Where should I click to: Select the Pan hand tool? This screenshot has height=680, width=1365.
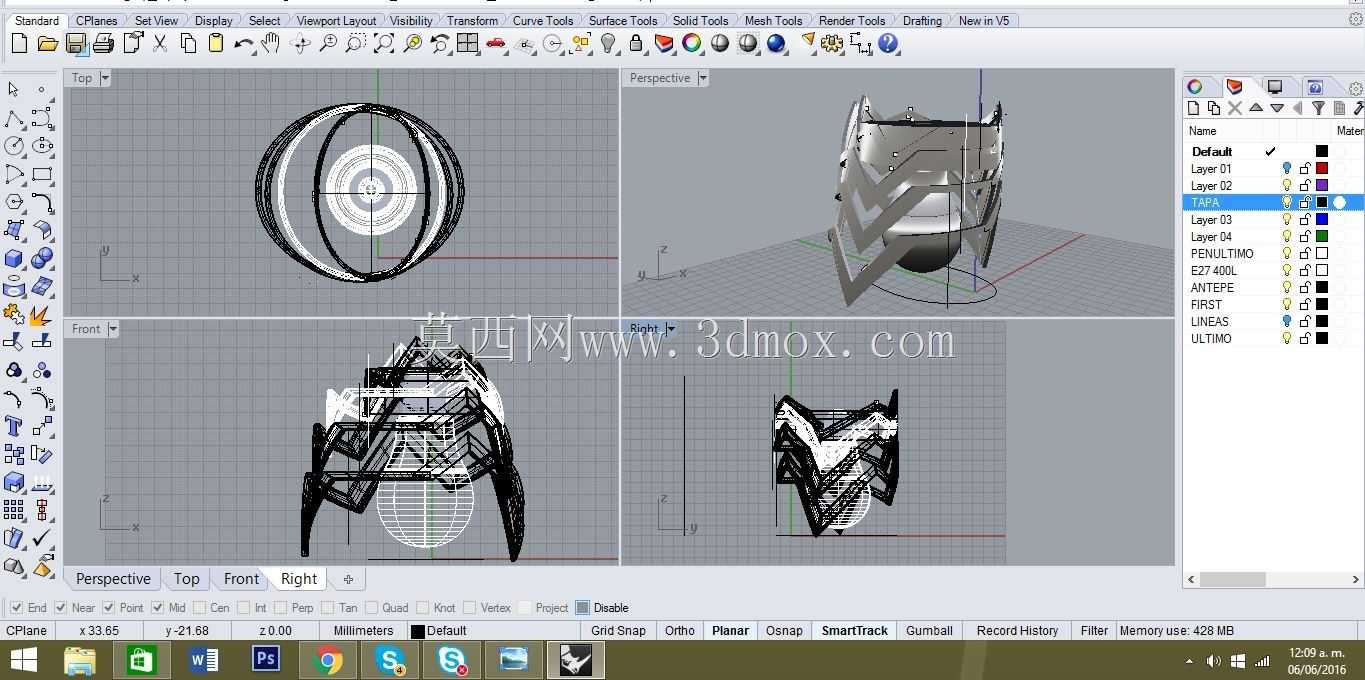pos(271,43)
